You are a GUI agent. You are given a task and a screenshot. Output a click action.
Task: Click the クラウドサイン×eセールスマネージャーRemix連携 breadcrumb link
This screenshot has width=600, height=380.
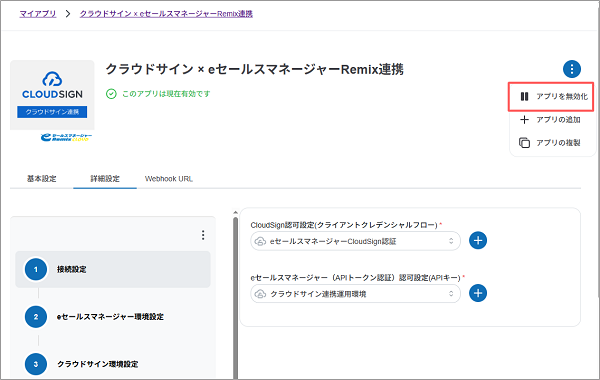[x=166, y=14]
